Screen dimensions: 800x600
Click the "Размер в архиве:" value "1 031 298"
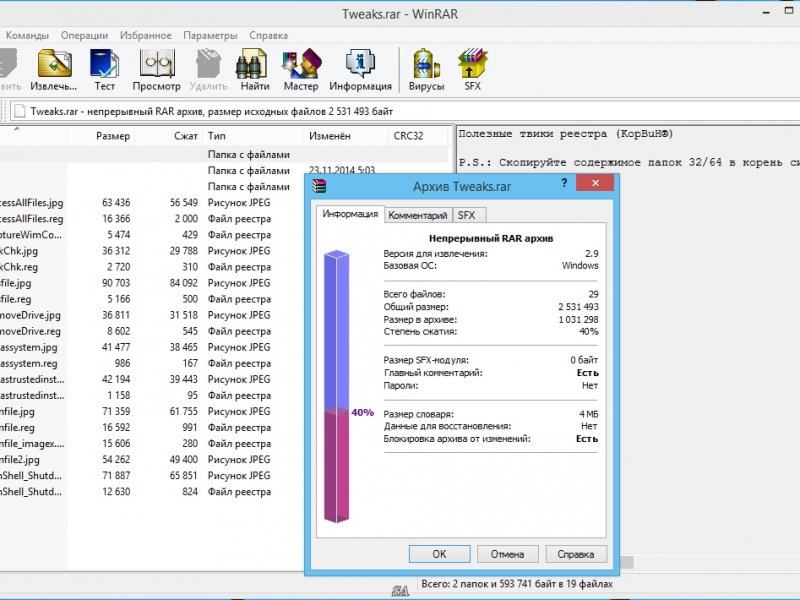click(578, 319)
